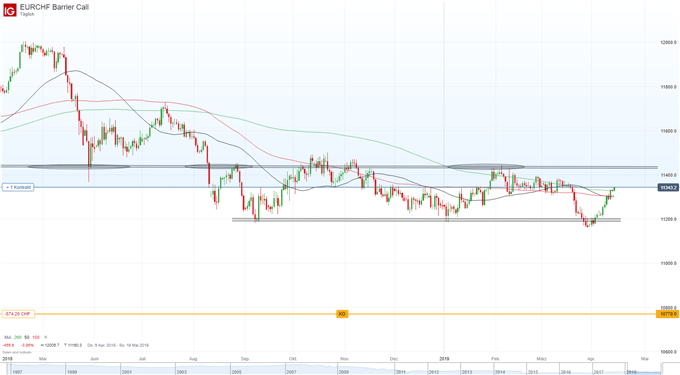Select the KO knock-out marker
Screen dimensions: 680x375
342,314
